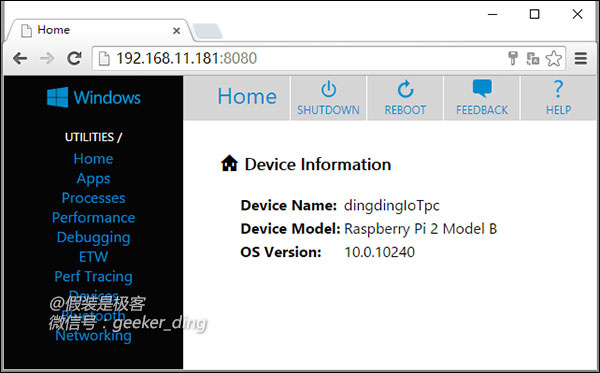Open the Performance page link
Screen dimensions: 600x373
[93, 217]
